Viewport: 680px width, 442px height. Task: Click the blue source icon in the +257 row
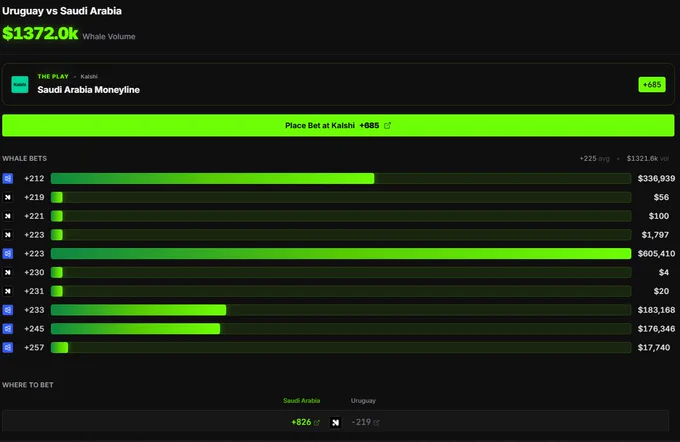[x=8, y=347]
